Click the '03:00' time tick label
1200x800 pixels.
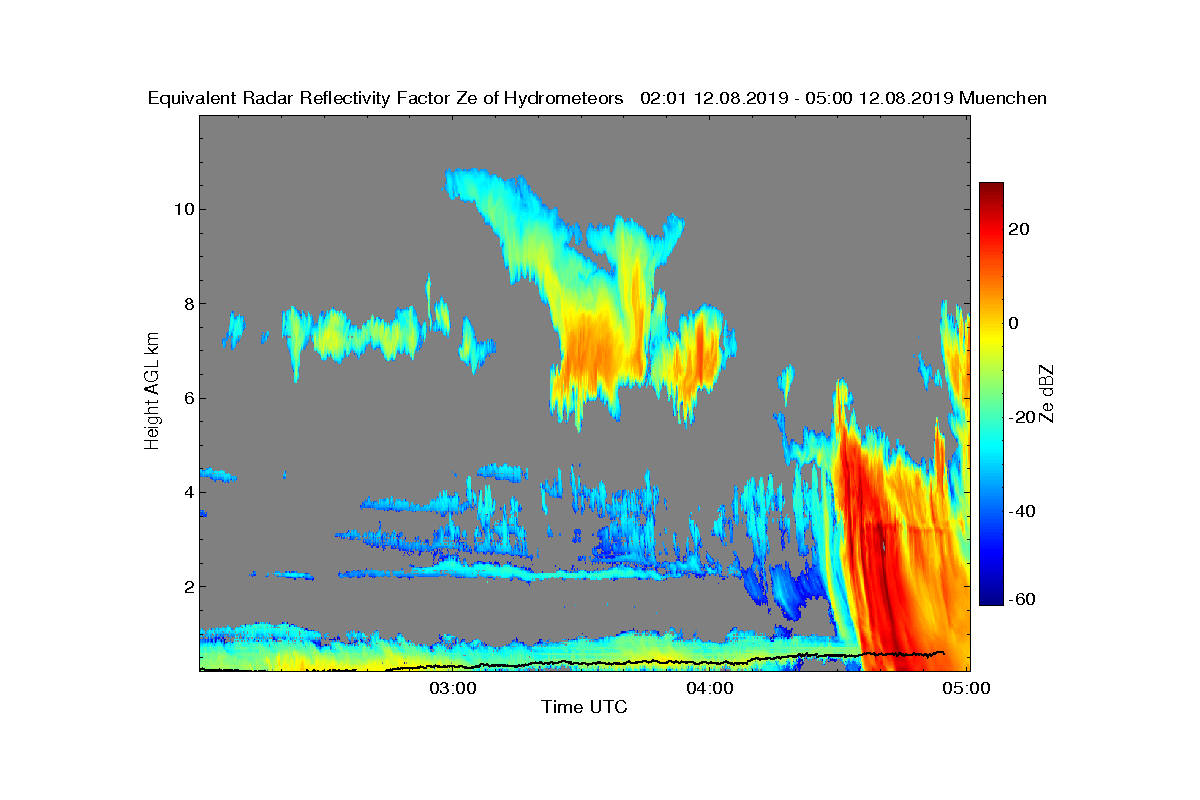point(452,688)
